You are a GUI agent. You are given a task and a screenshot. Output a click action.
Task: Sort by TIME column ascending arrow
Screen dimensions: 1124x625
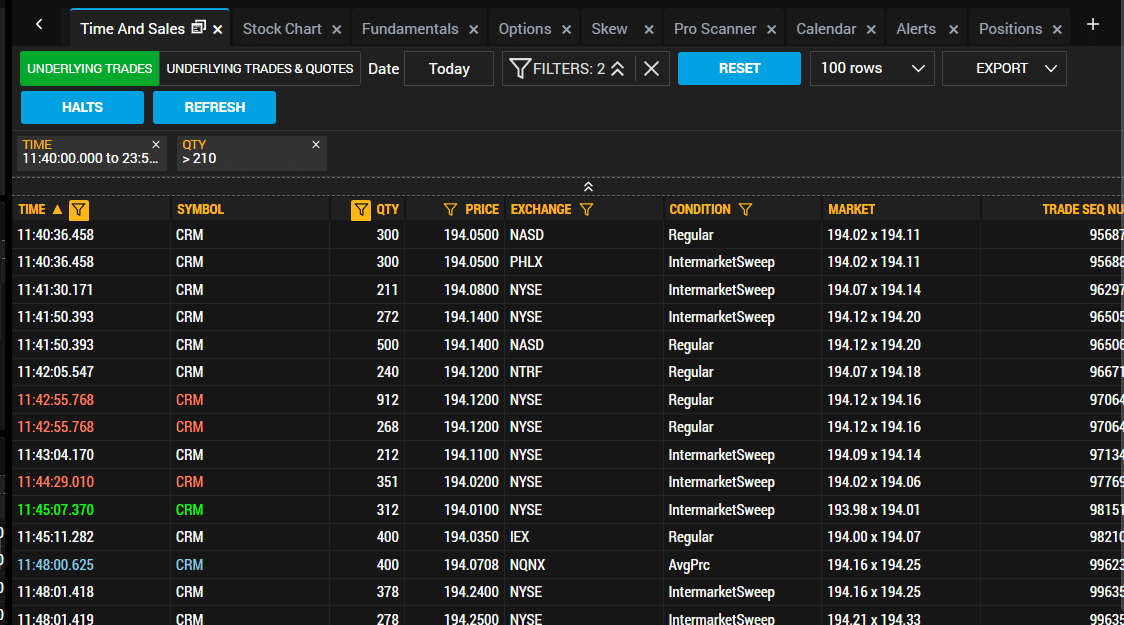(57, 209)
